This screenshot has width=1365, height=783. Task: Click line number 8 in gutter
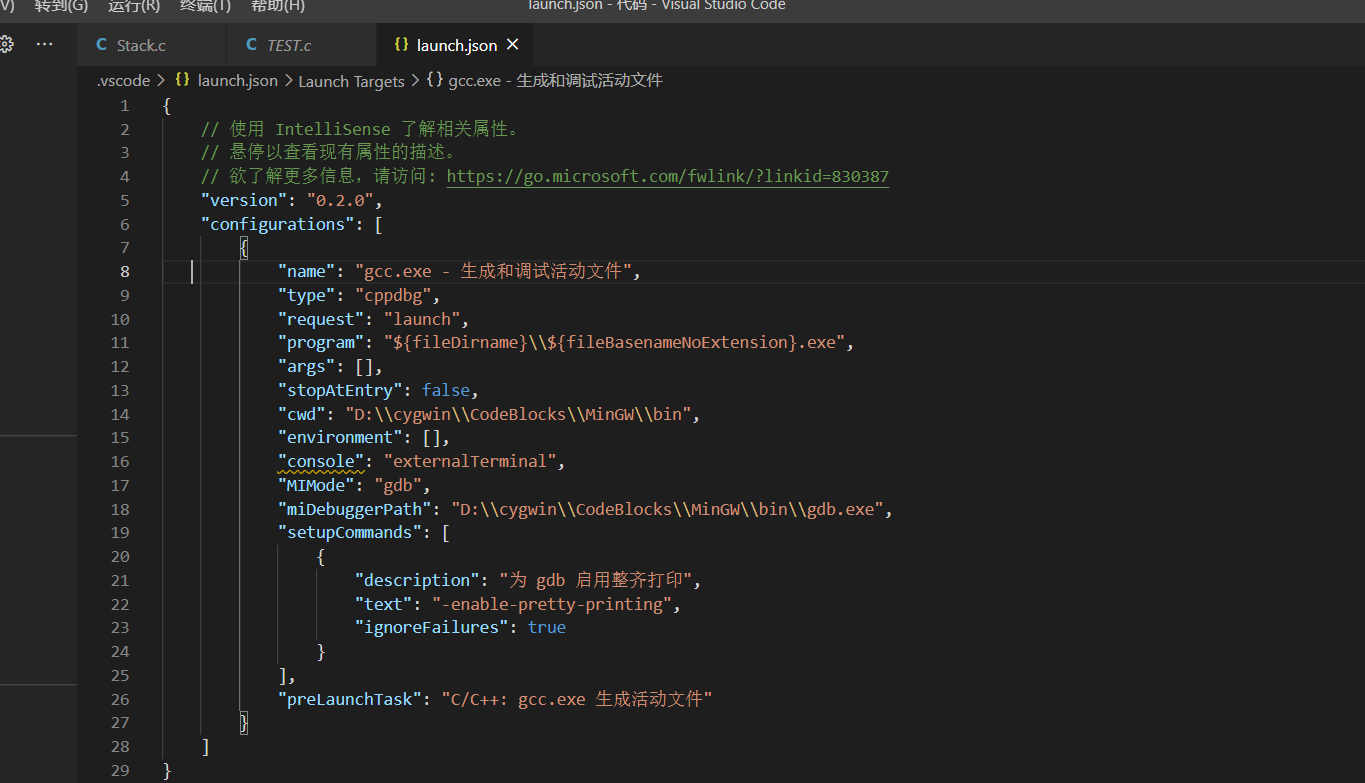click(x=124, y=272)
